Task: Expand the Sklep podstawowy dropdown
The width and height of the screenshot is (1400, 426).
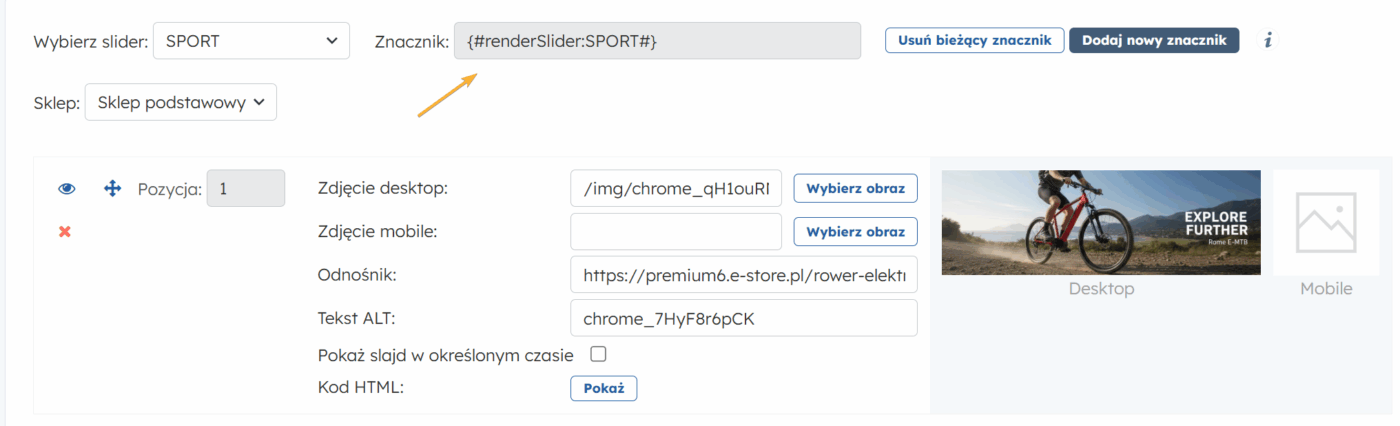Action: pos(181,102)
